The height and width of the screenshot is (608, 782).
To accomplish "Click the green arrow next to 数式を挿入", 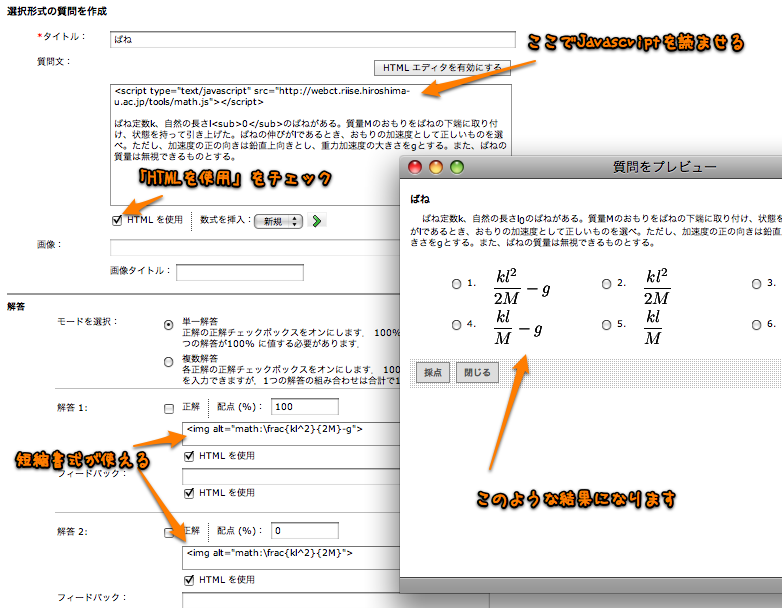I will [316, 220].
